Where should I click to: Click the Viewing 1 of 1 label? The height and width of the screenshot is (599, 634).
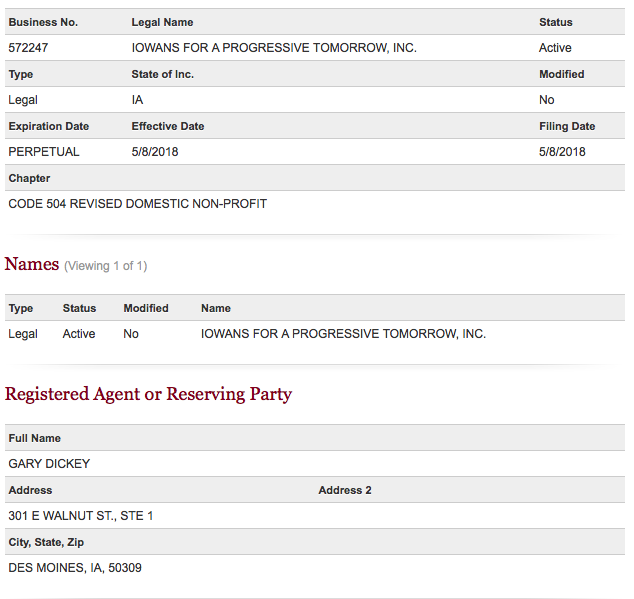106,266
